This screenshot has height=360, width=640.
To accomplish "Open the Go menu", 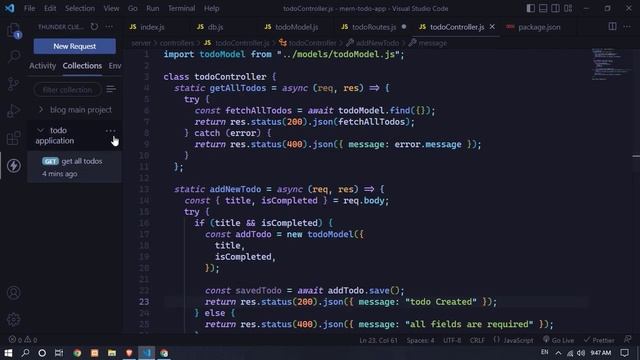I will (x=132, y=8).
